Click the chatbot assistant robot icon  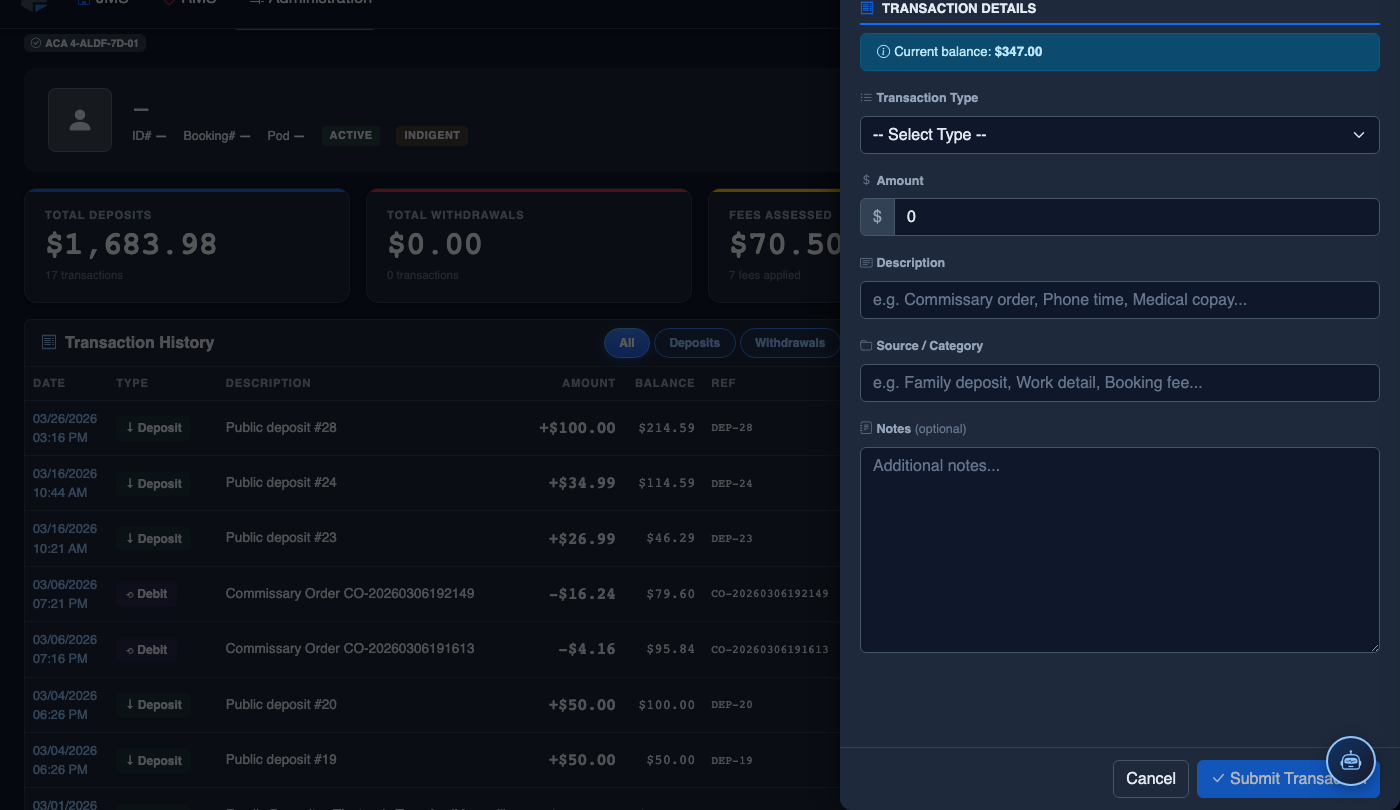point(1351,760)
